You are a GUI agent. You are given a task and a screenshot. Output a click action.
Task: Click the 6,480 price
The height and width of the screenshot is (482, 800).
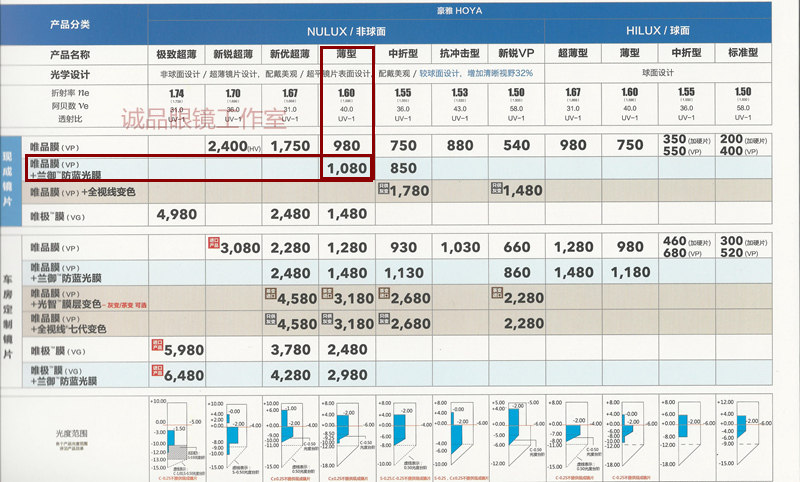[x=184, y=376]
